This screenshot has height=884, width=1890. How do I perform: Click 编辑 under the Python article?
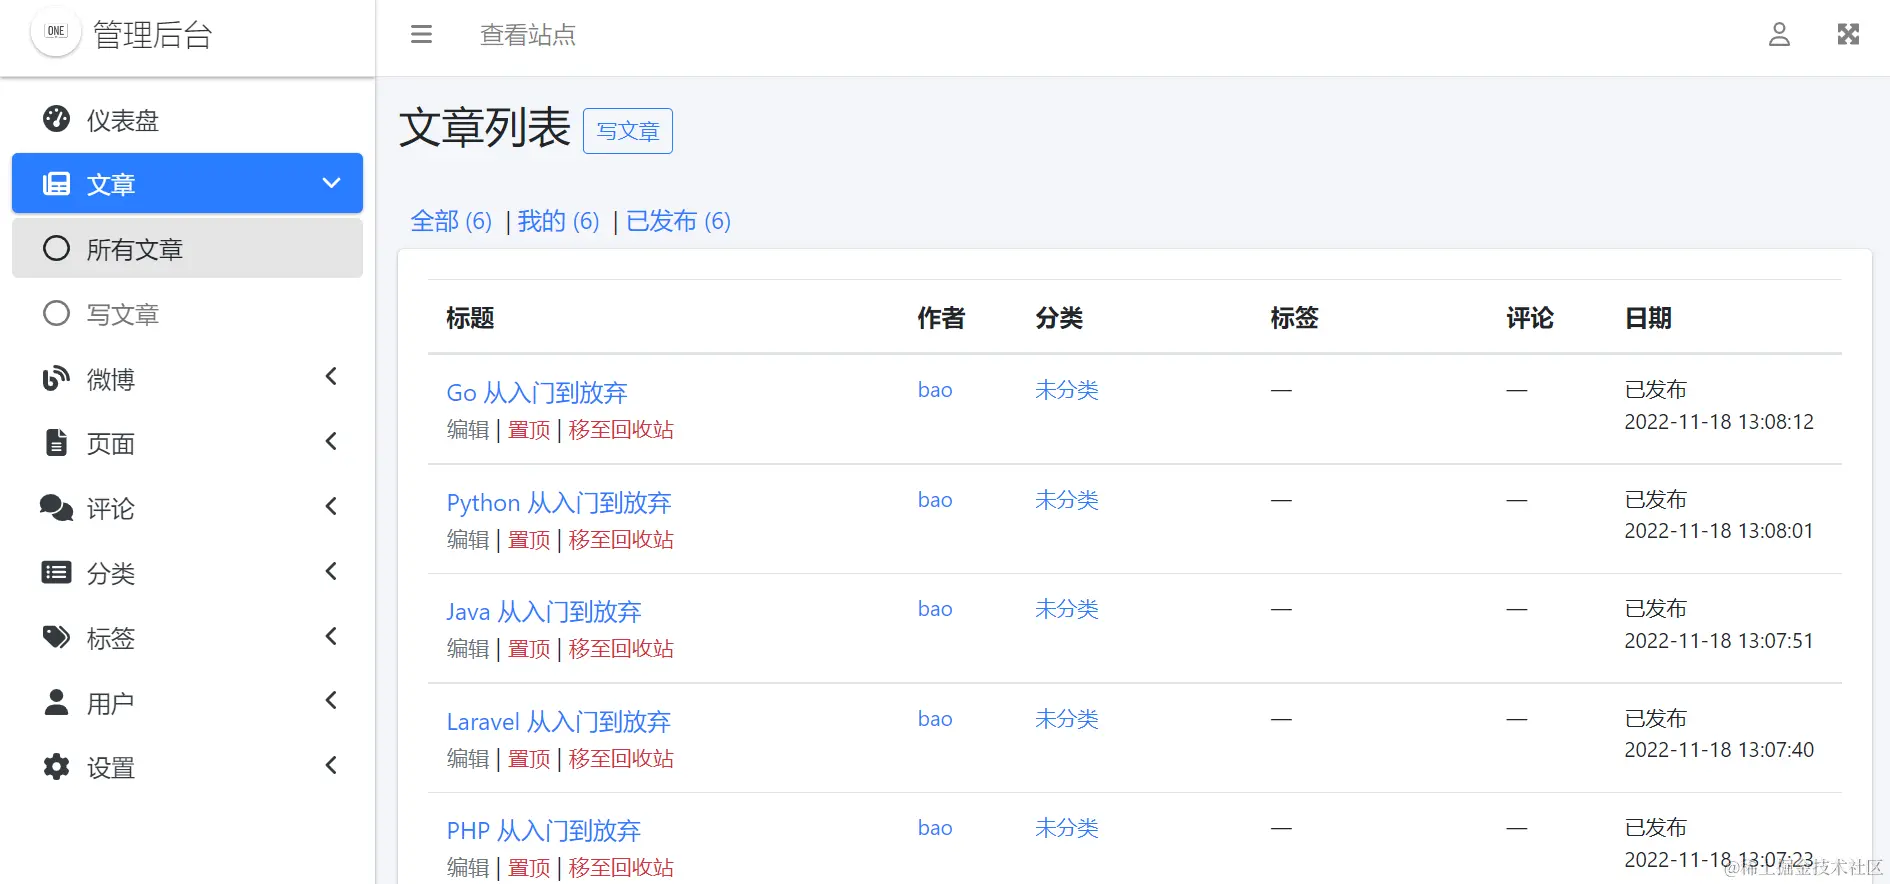pos(468,540)
